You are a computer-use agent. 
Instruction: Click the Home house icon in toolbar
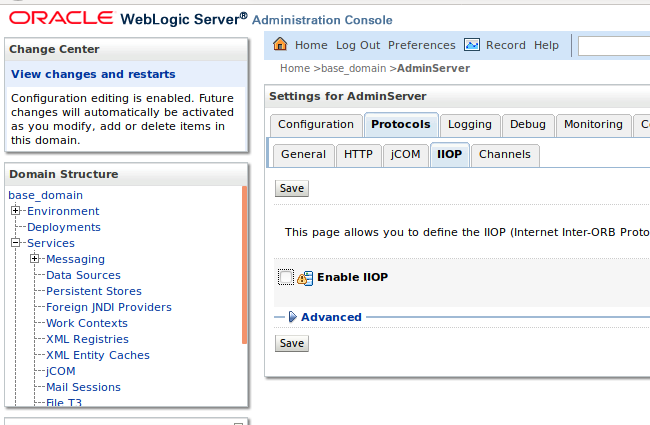(x=280, y=45)
